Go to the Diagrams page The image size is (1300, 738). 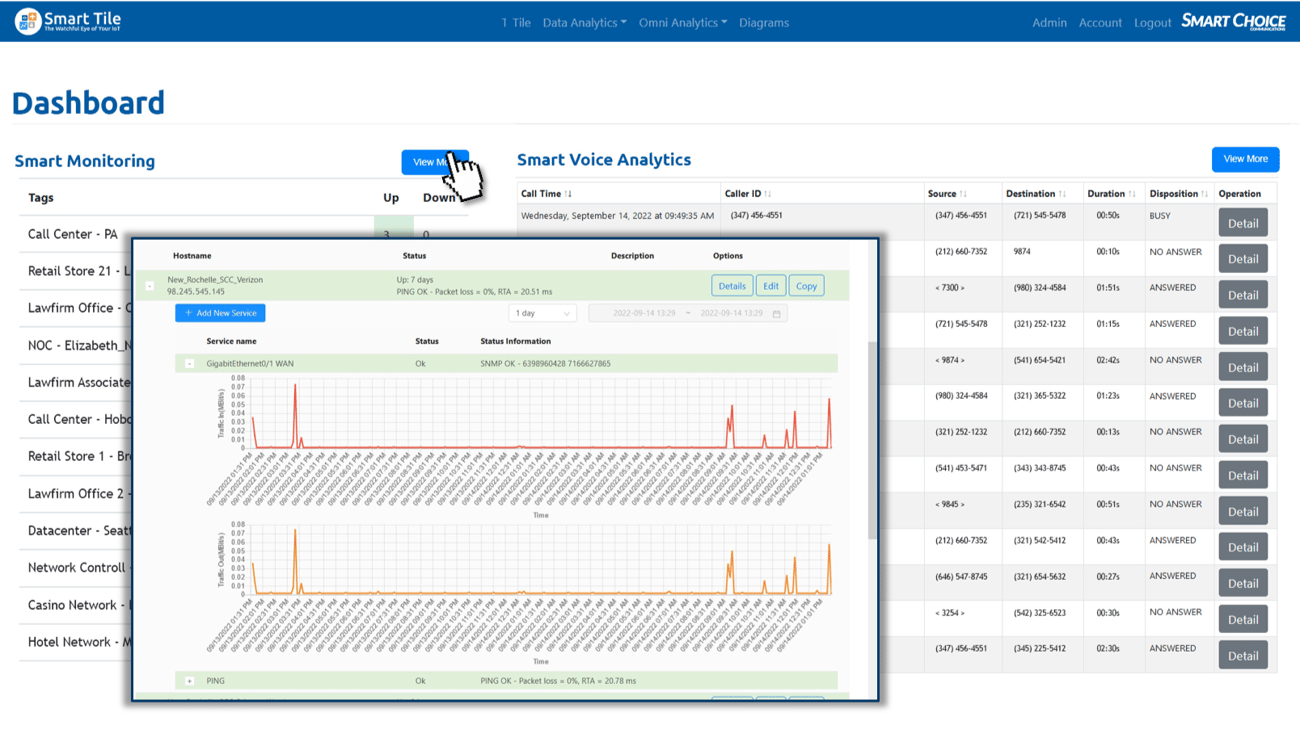pyautogui.click(x=763, y=22)
